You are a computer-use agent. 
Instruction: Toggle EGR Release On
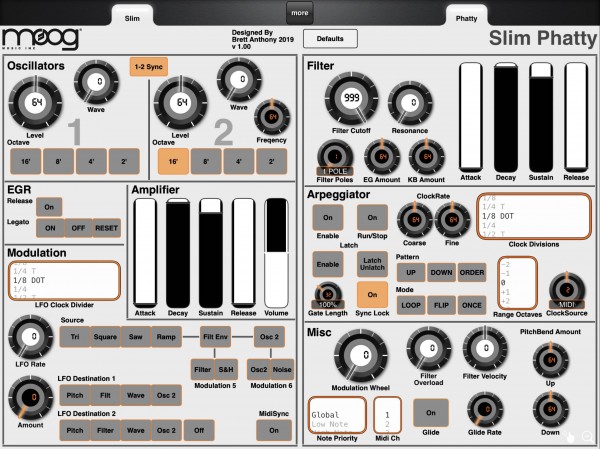coord(49,207)
